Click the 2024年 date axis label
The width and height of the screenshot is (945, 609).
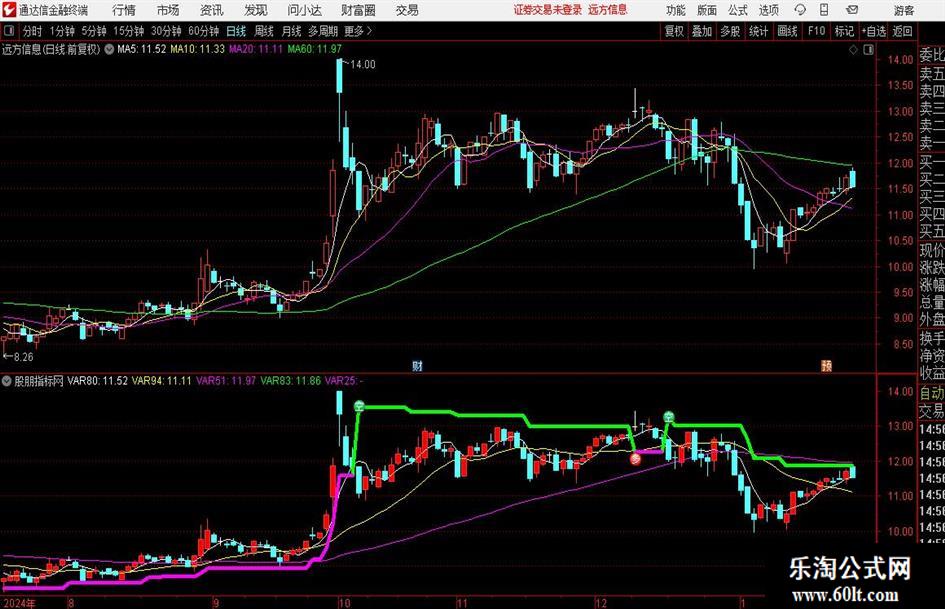[x=19, y=603]
